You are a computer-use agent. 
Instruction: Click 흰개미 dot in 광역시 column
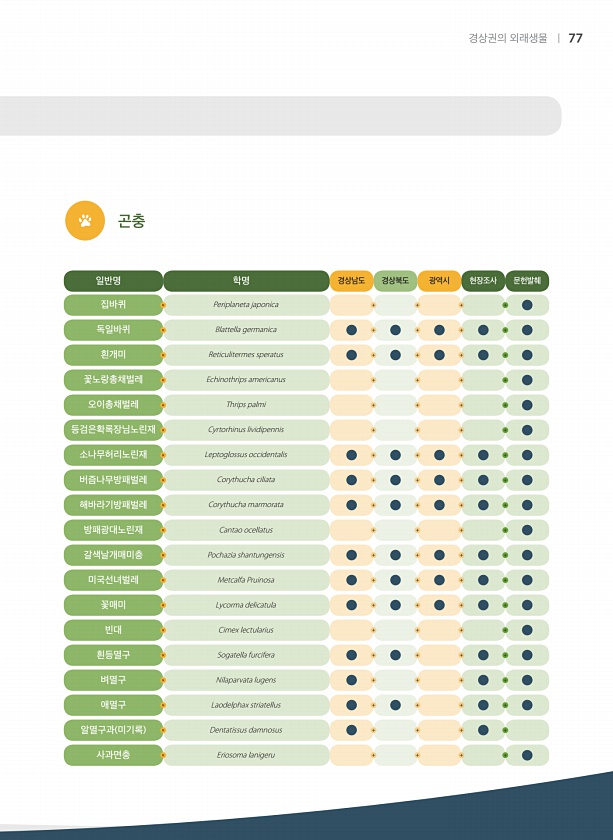pyautogui.click(x=439, y=355)
